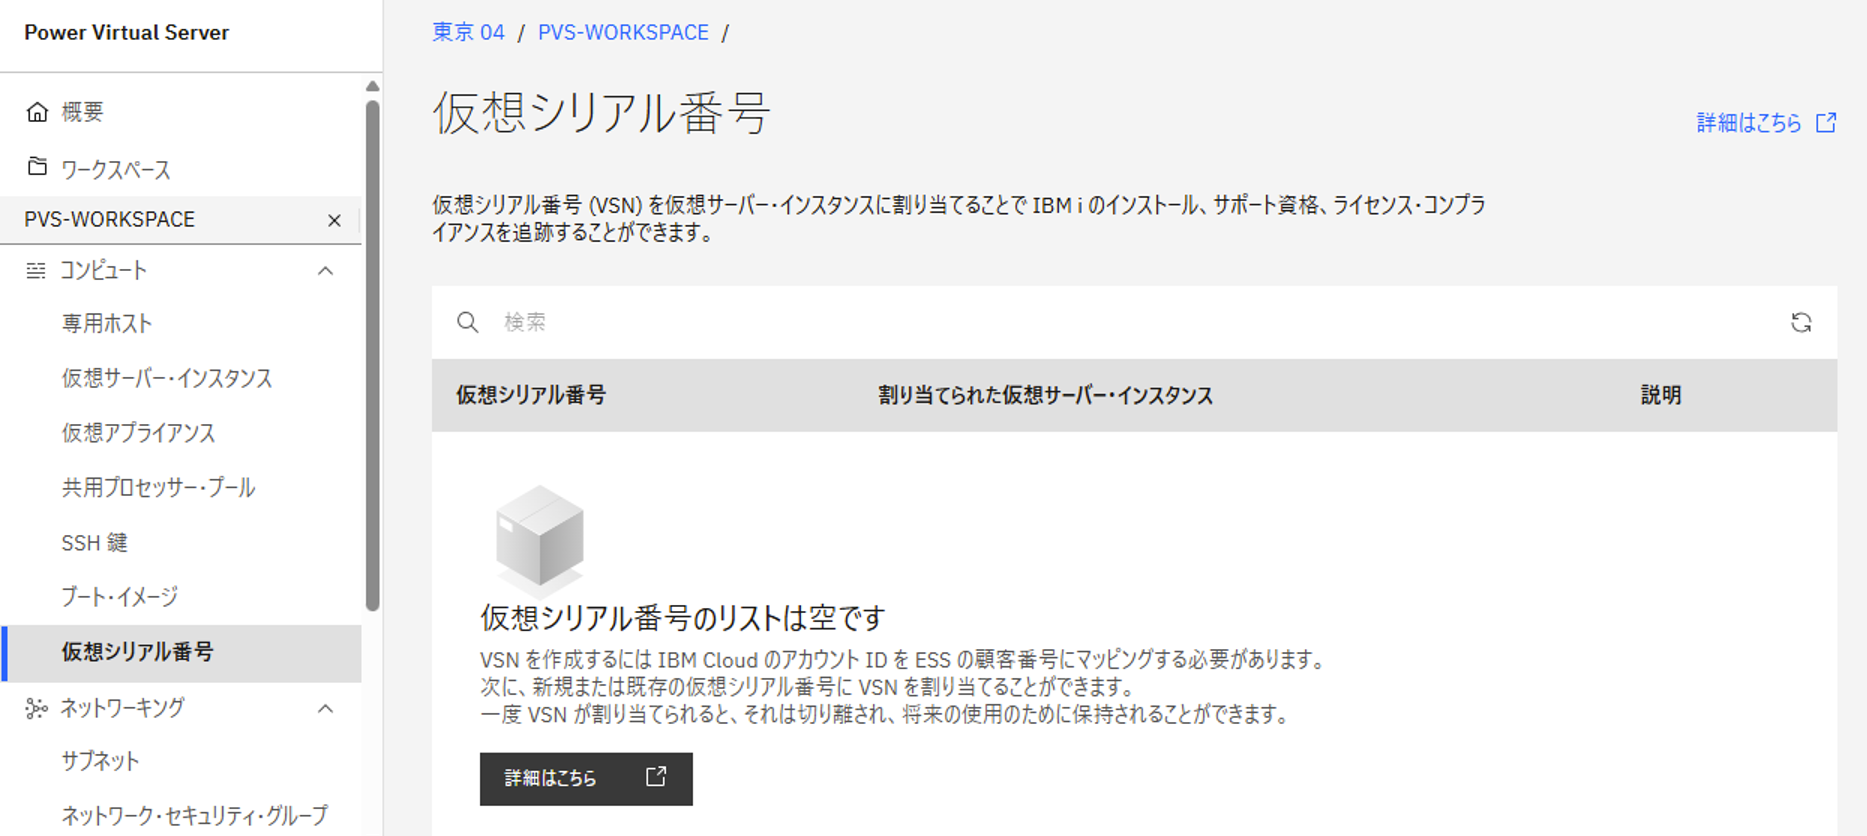Image resolution: width=1867 pixels, height=836 pixels.
Task: Open 仮想アプライアンス in the sidebar
Action: (138, 432)
